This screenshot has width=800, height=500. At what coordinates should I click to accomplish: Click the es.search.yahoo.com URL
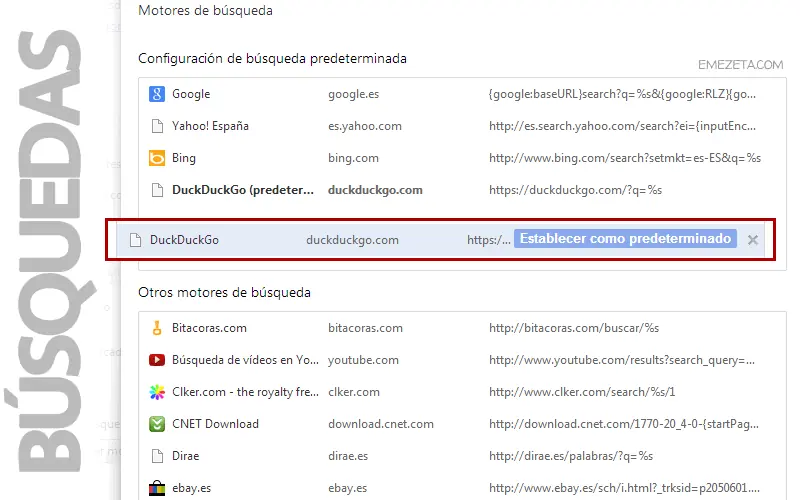(x=622, y=126)
